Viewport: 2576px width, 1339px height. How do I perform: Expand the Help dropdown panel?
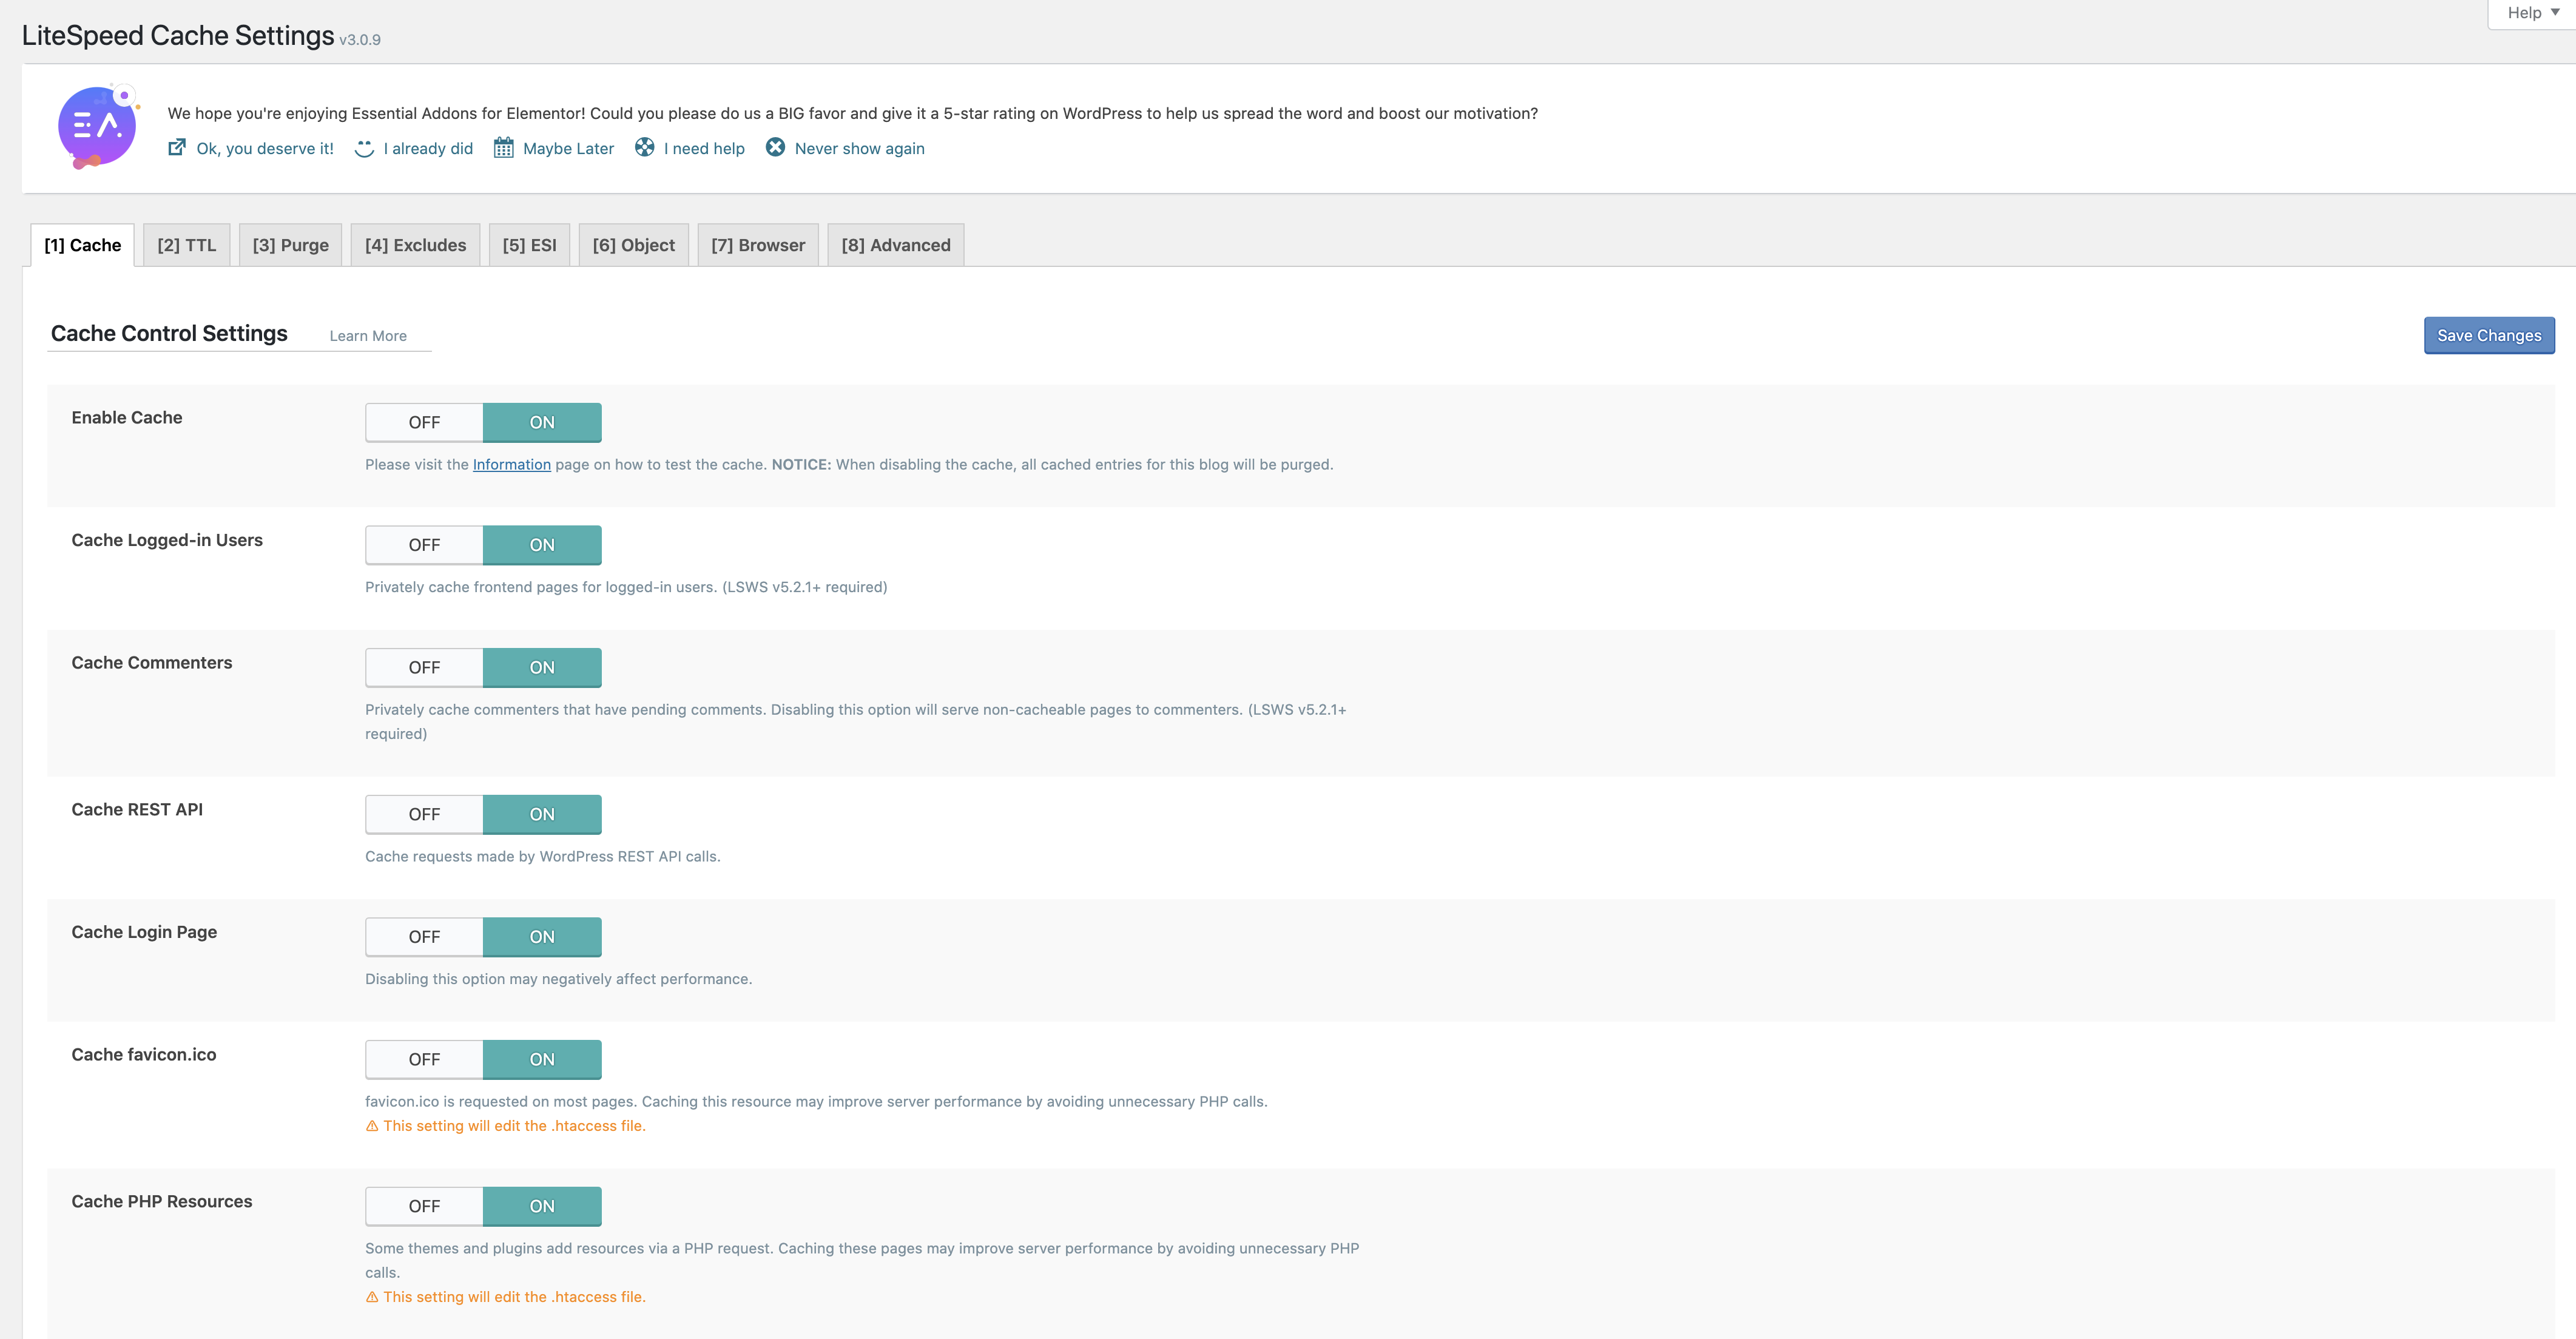tap(2532, 13)
